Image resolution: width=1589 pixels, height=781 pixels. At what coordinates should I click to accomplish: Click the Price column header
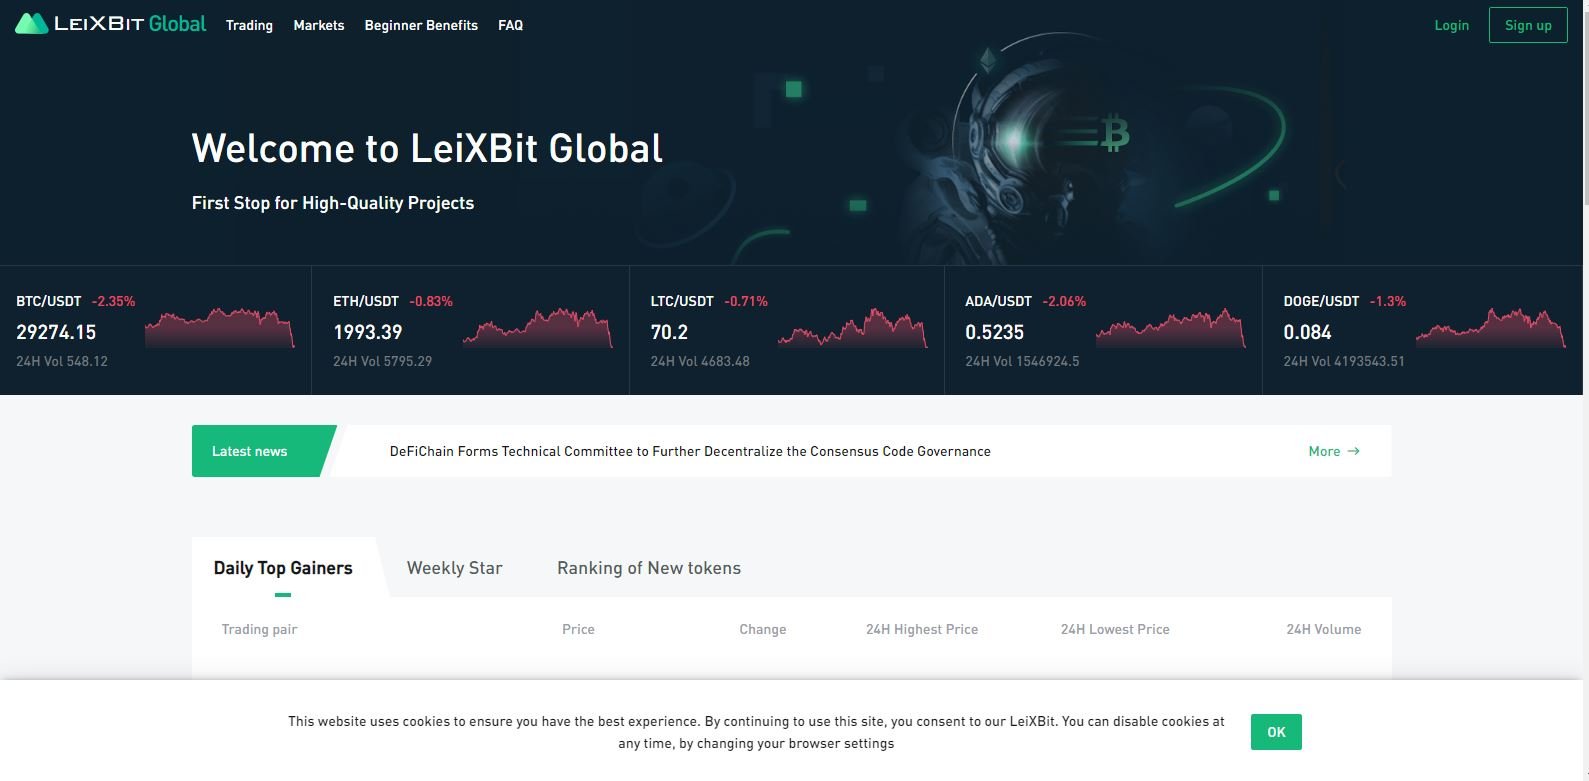(x=578, y=629)
